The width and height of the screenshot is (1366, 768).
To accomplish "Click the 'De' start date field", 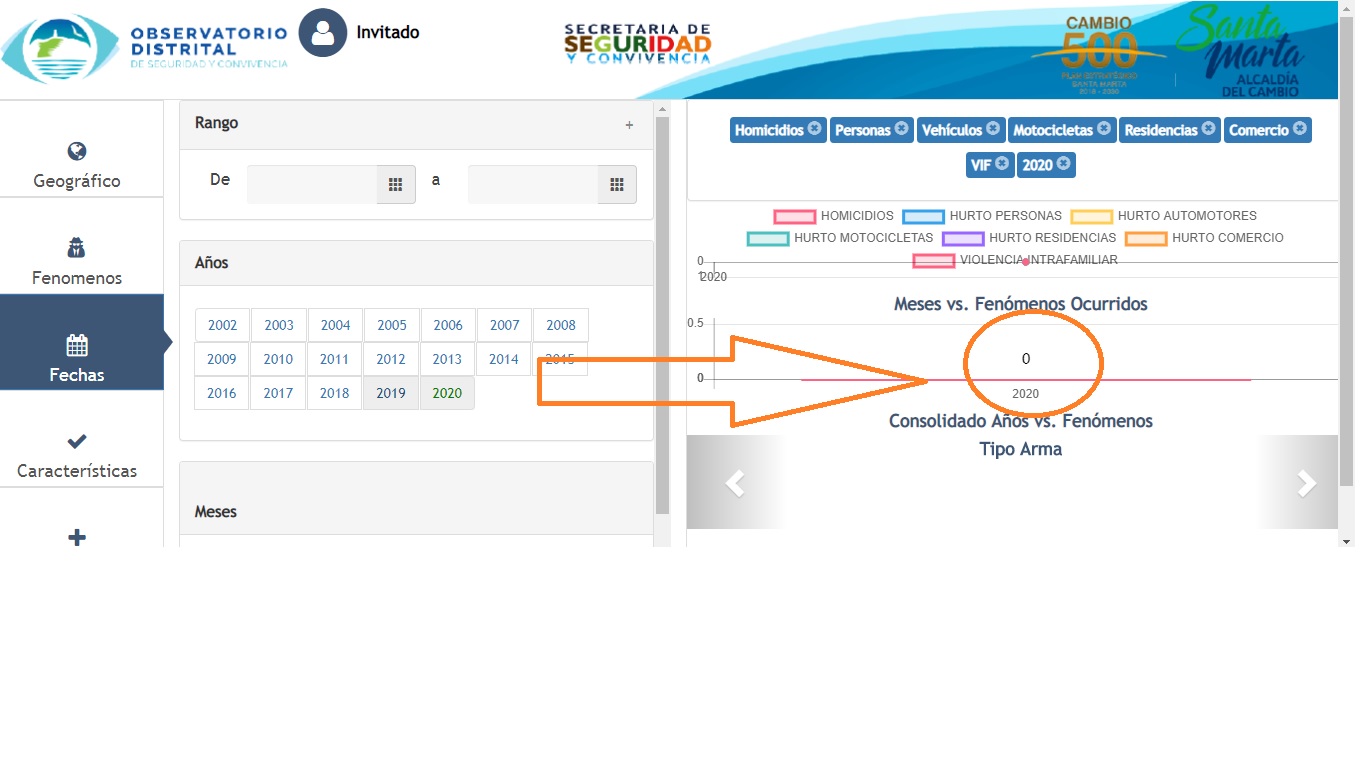I will tap(312, 184).
